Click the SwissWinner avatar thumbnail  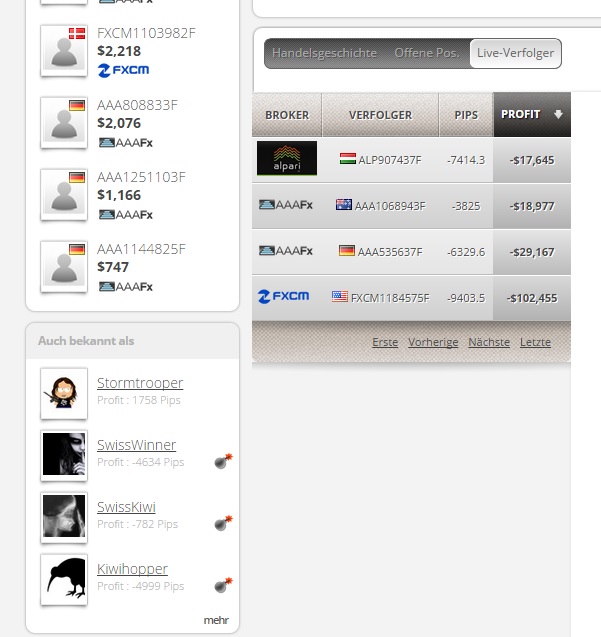(x=64, y=455)
